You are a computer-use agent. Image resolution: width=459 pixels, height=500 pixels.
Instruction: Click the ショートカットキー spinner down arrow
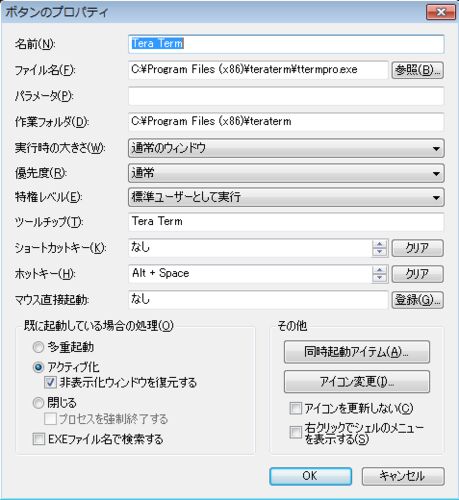(x=379, y=252)
